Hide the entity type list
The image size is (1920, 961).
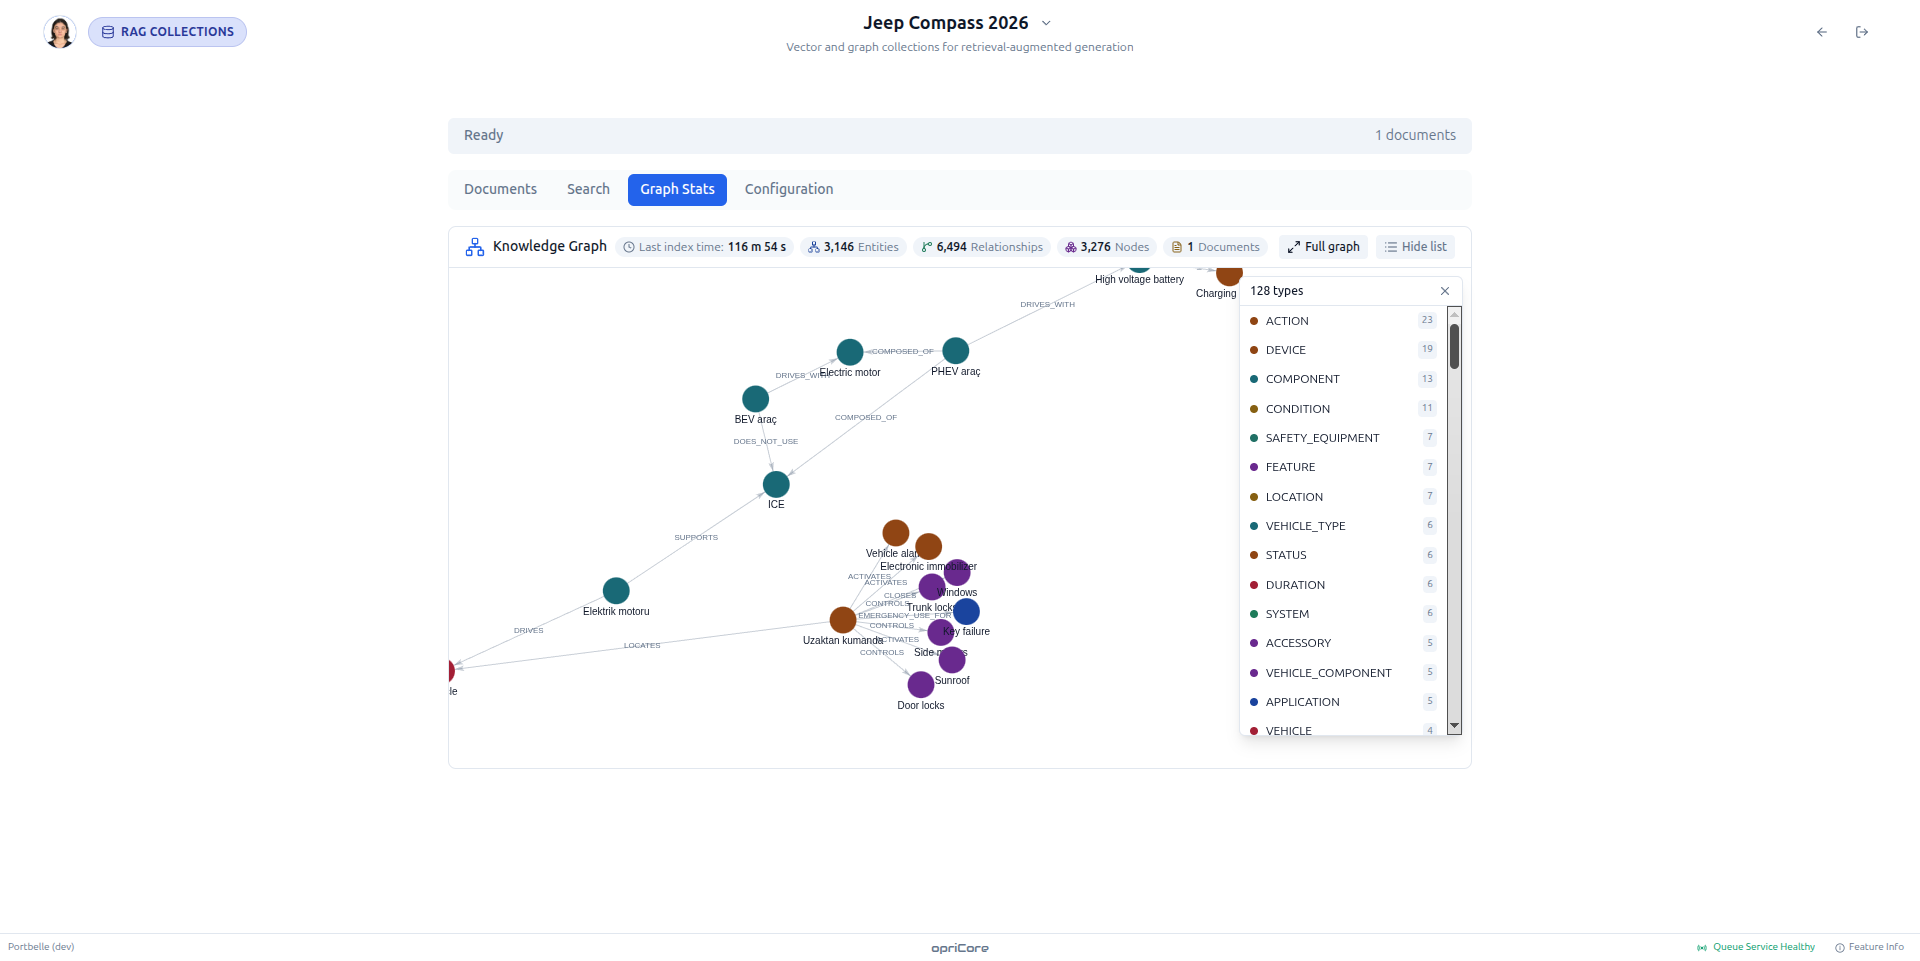(1415, 247)
